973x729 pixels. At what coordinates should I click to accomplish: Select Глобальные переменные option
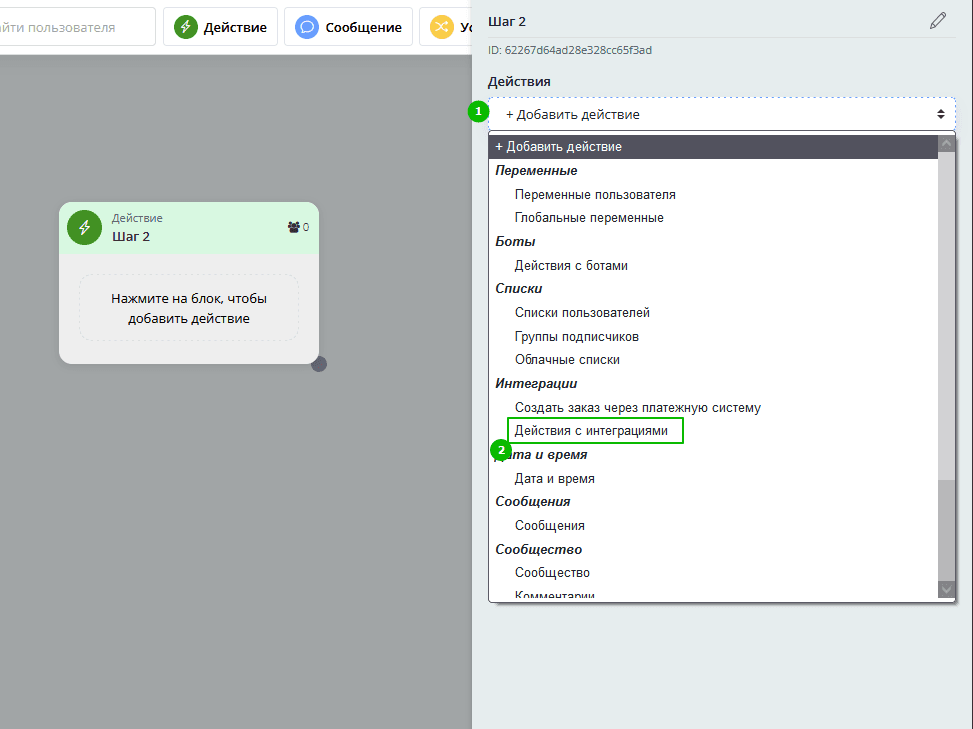pos(589,217)
